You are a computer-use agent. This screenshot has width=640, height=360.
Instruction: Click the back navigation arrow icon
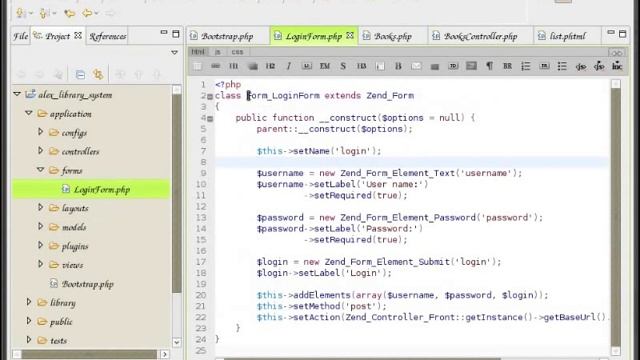pyautogui.click(x=87, y=13)
